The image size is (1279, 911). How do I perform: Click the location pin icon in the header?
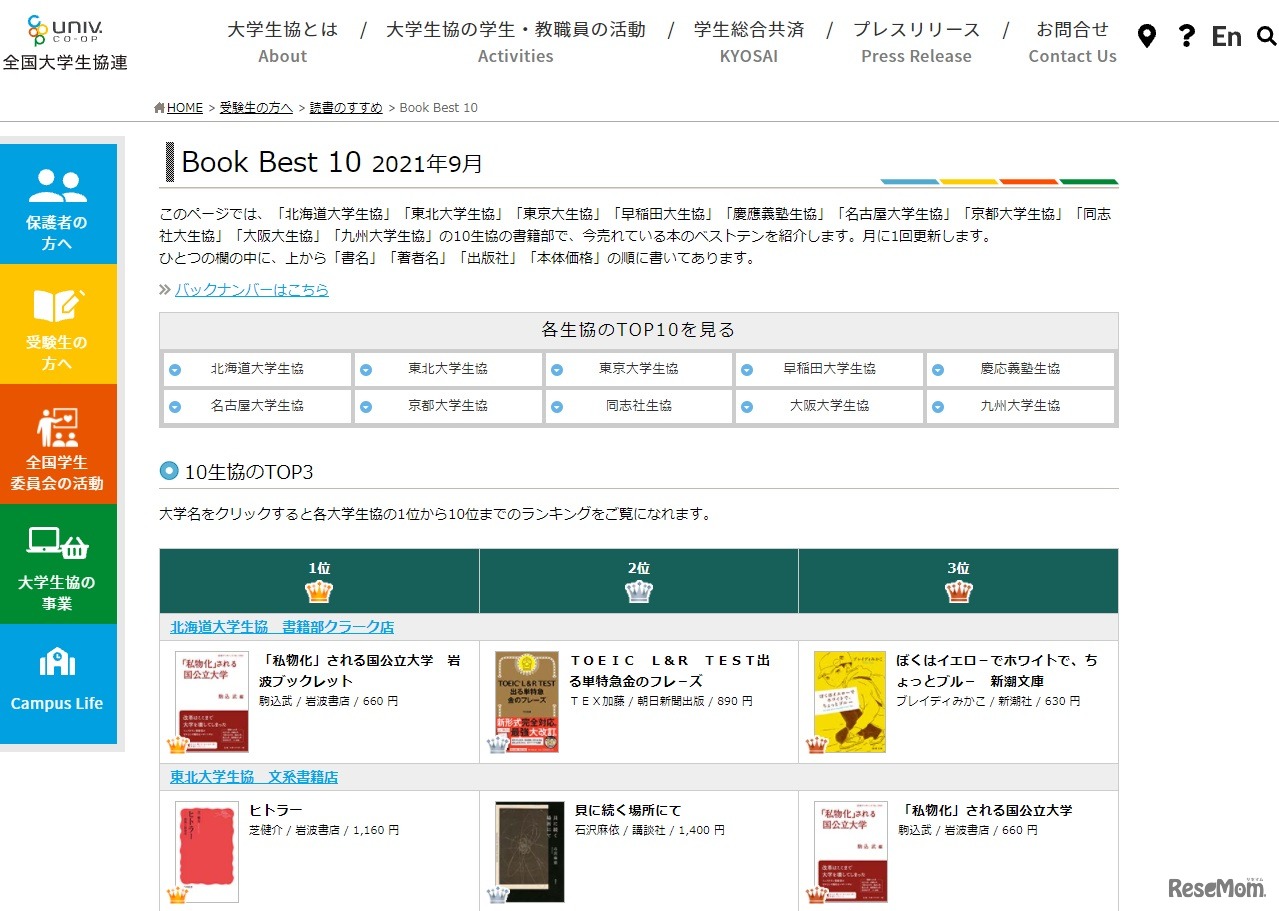pyautogui.click(x=1146, y=36)
